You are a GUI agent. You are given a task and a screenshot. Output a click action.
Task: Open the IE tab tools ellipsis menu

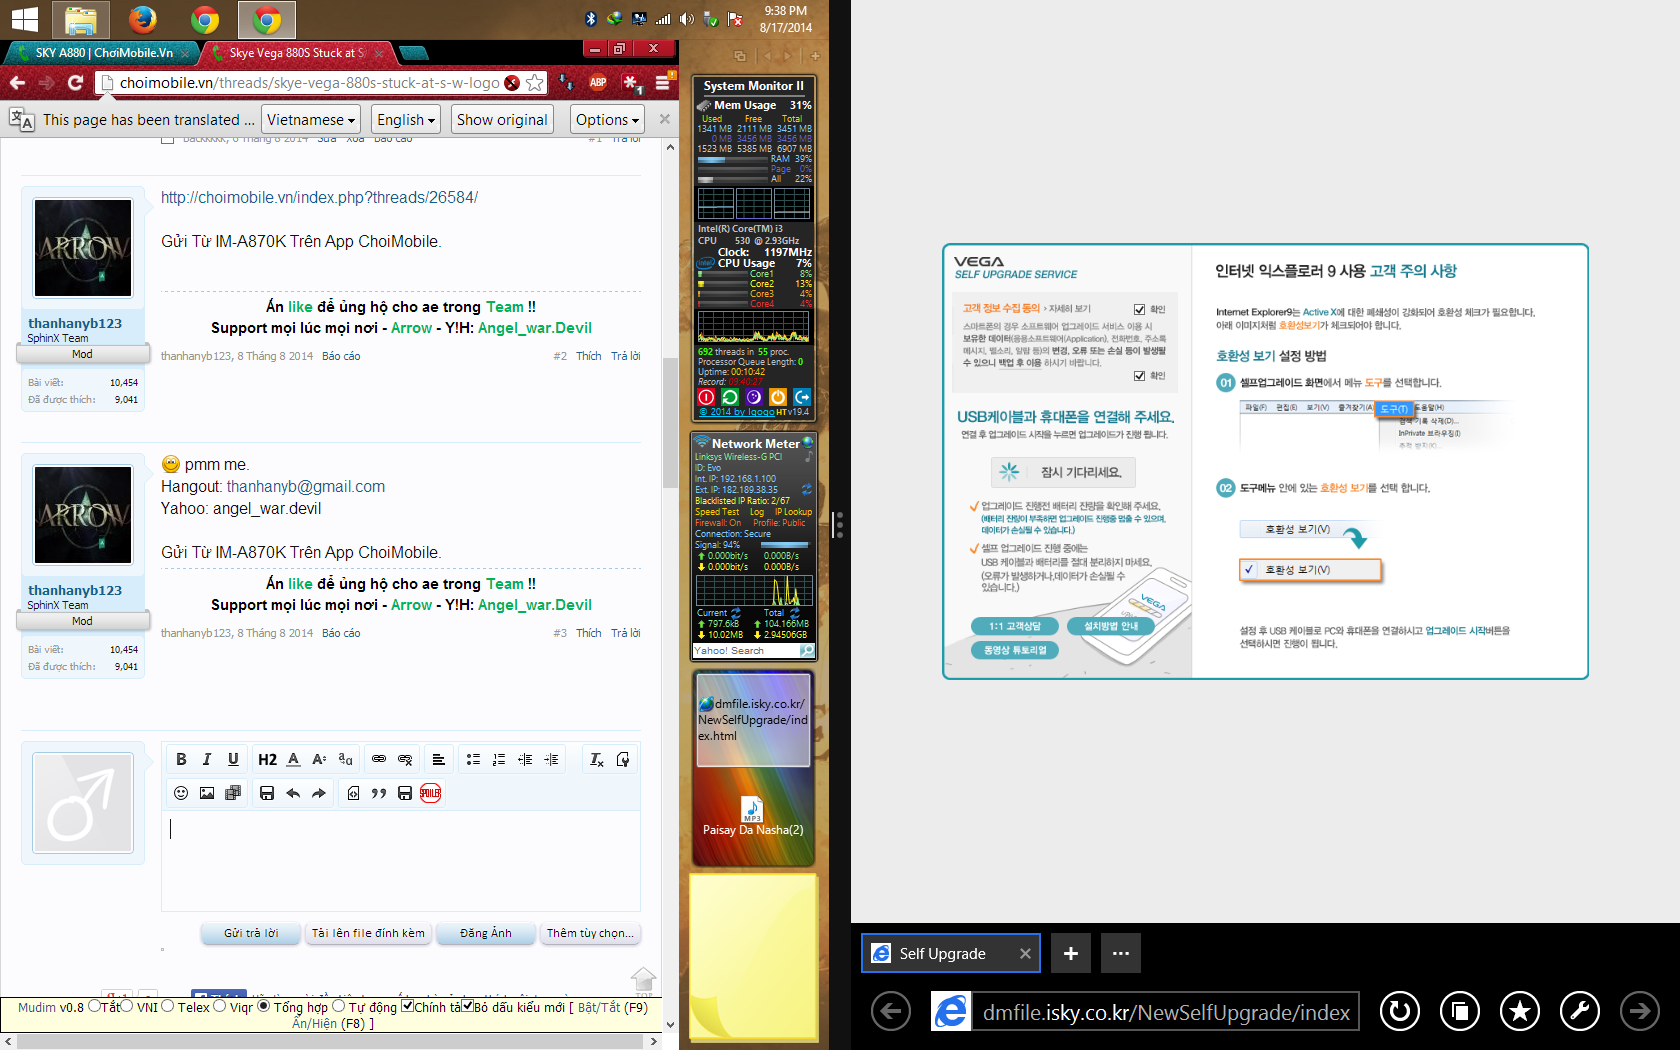(x=1121, y=953)
